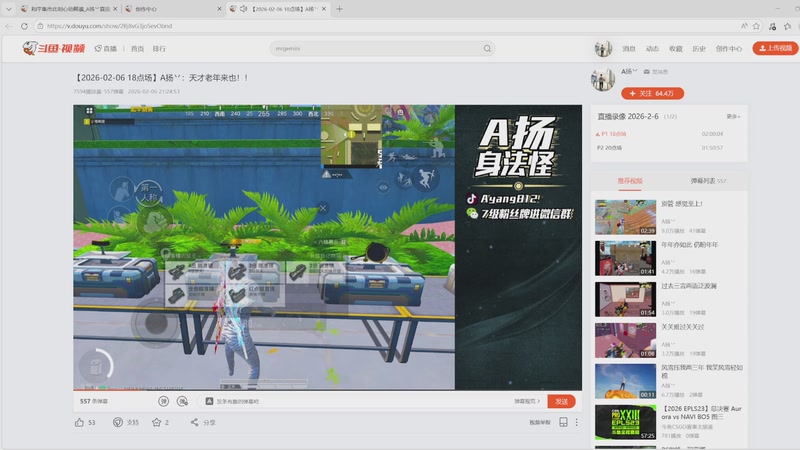
Task: Open recommended video with 01:41 duration
Action: (625, 258)
